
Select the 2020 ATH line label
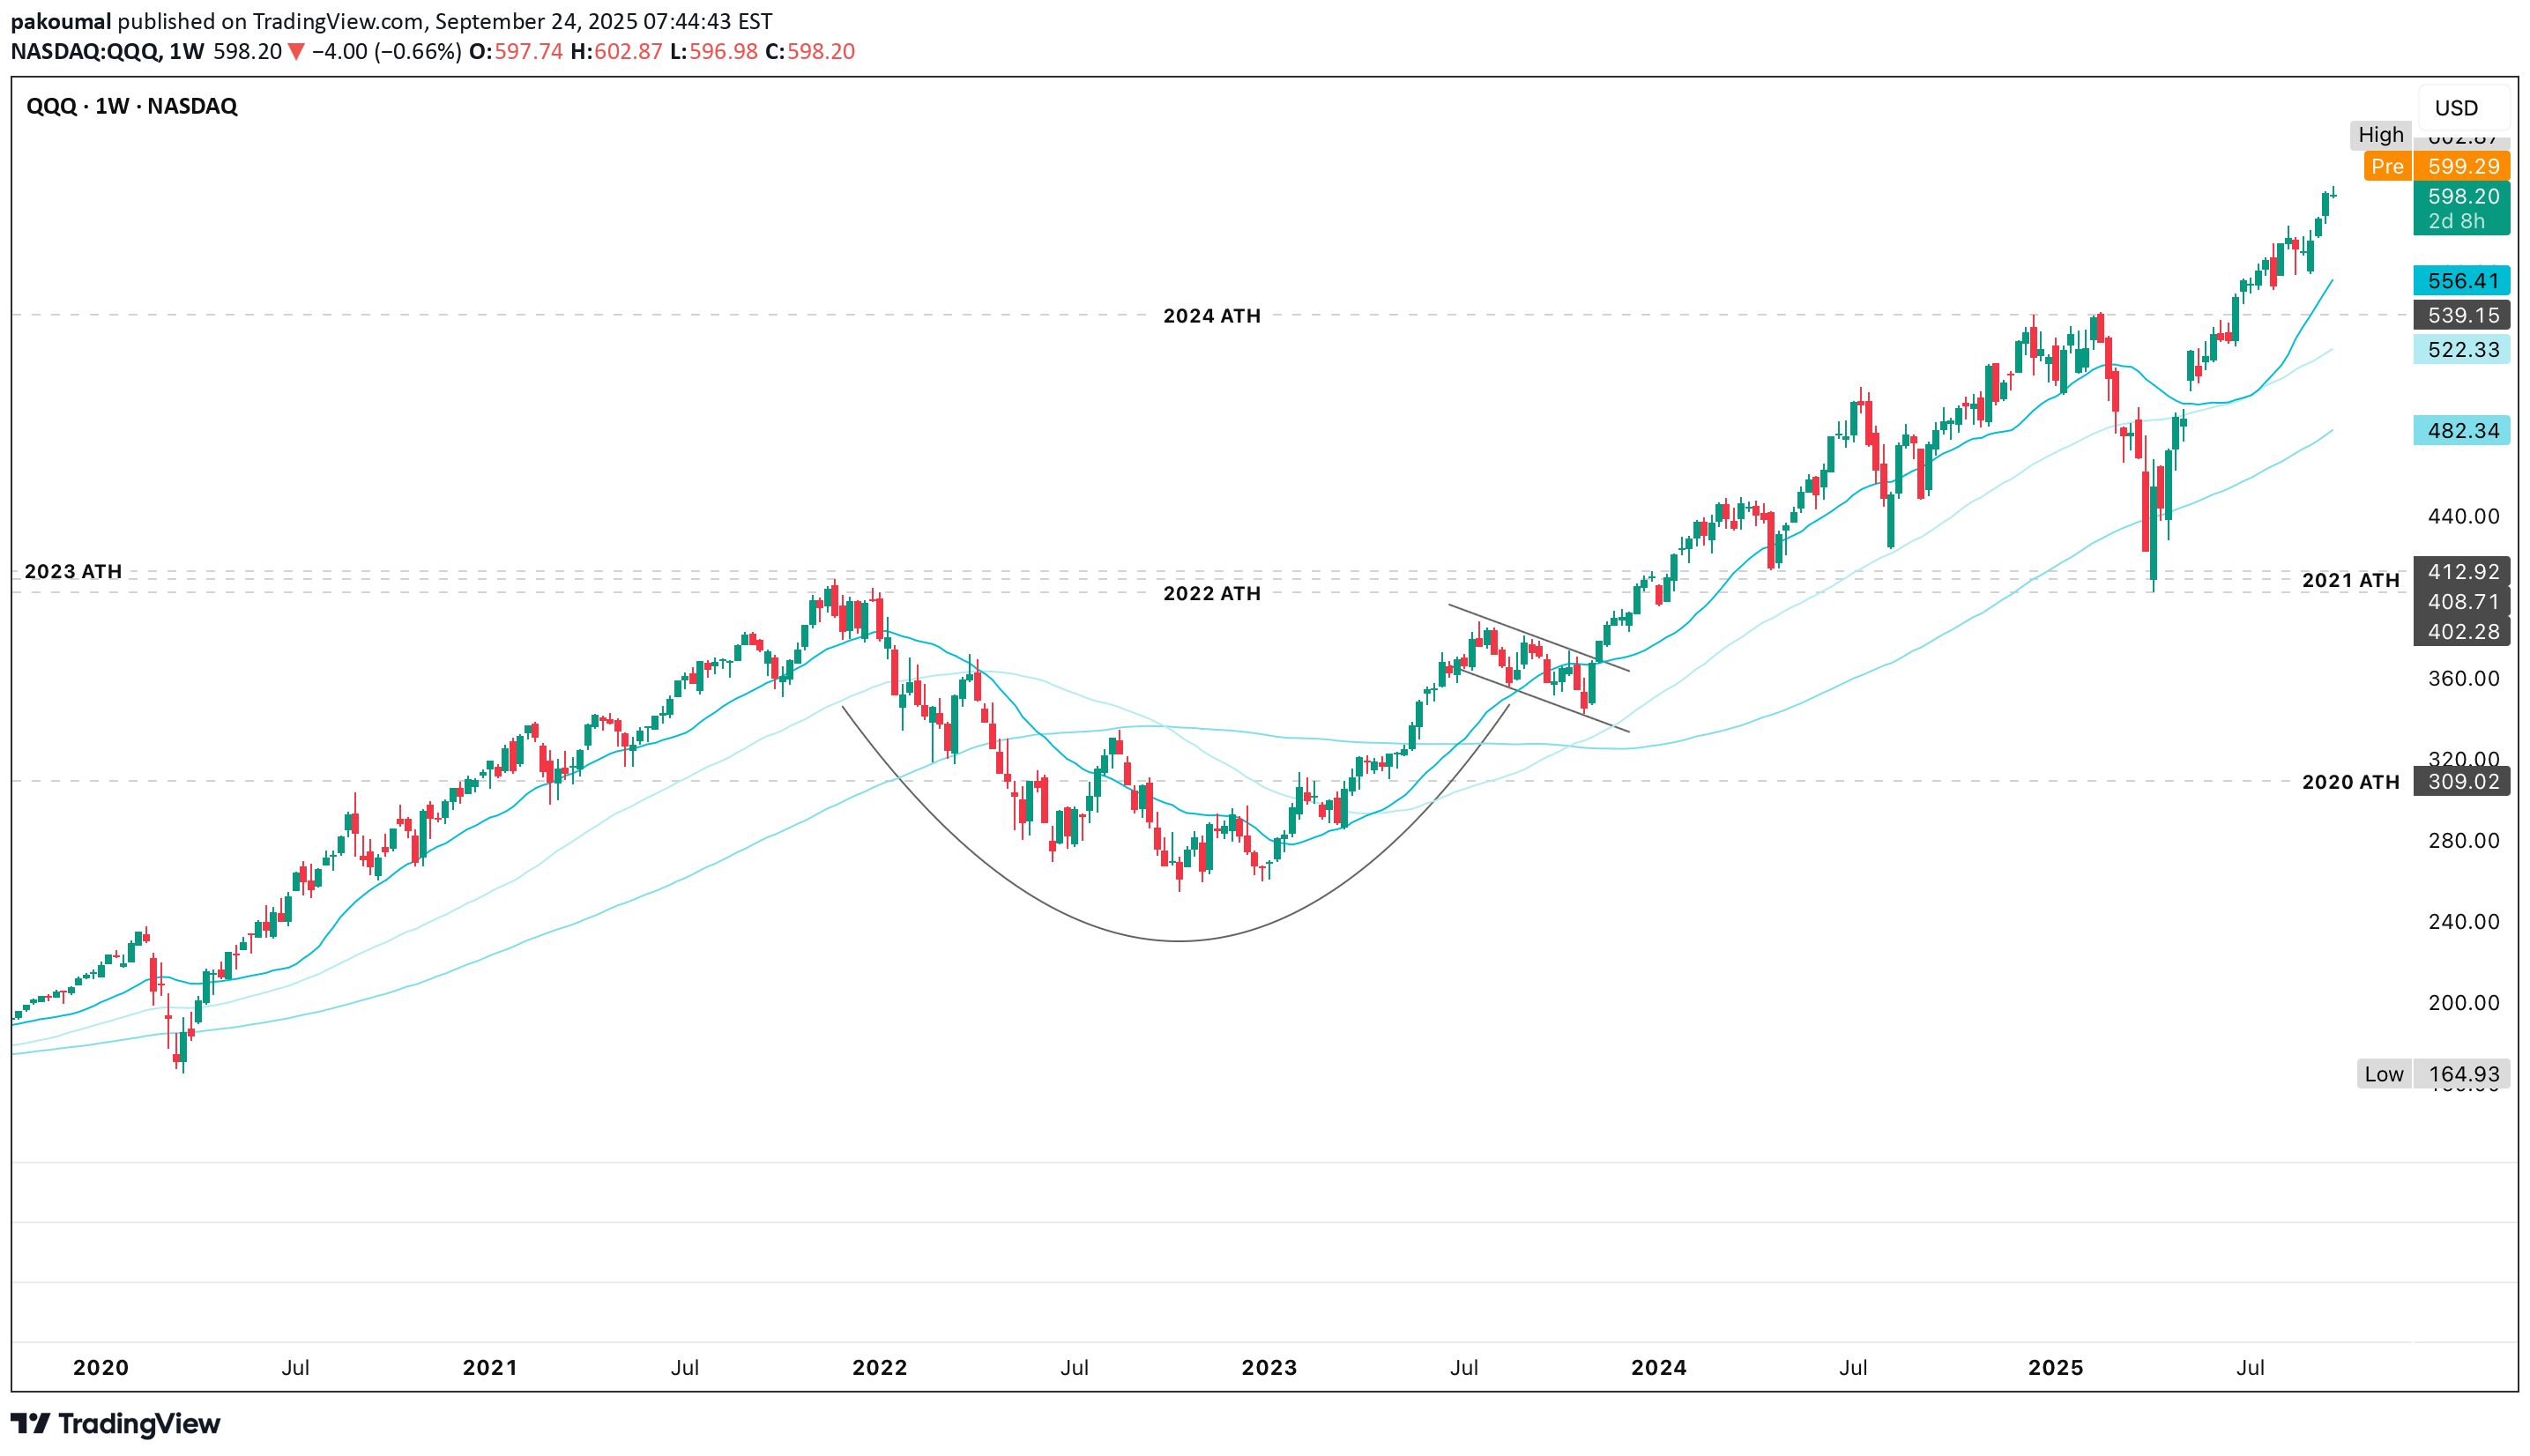tap(2350, 783)
